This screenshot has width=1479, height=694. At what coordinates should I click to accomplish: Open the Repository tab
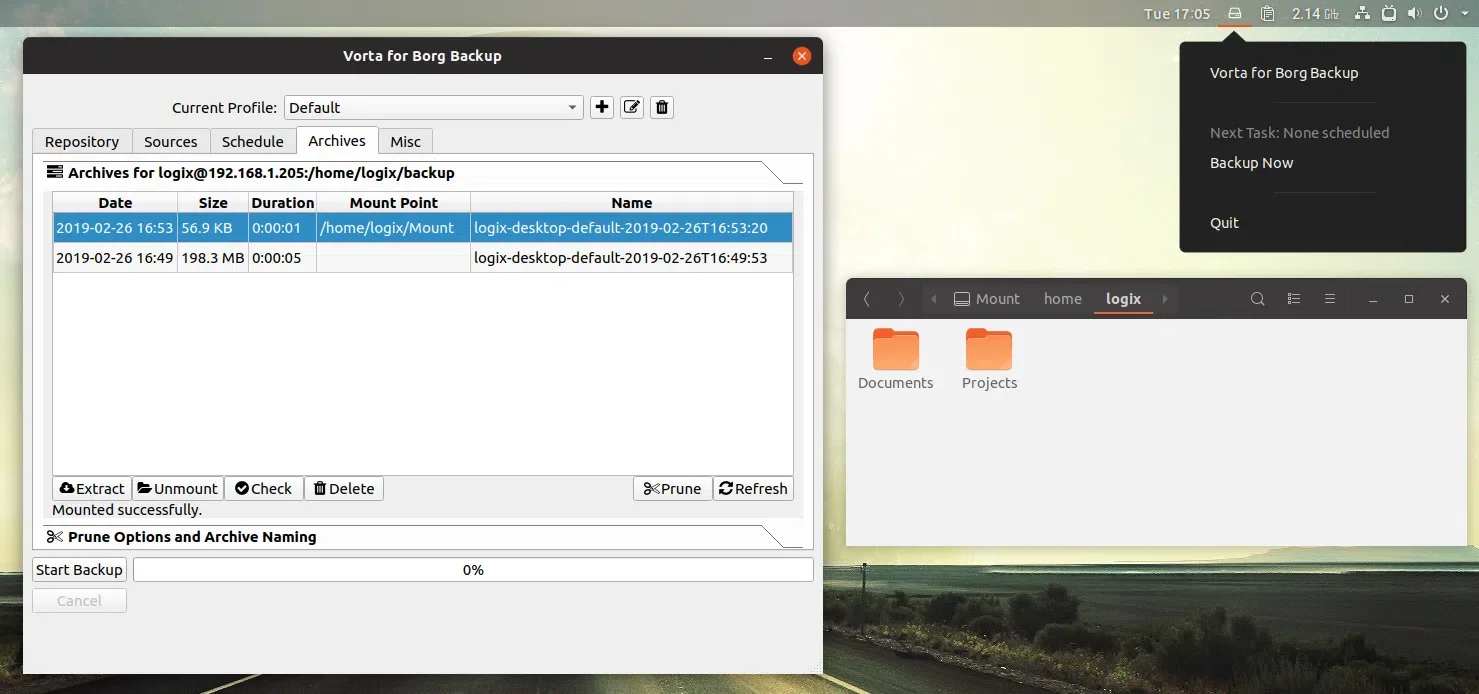pos(81,141)
